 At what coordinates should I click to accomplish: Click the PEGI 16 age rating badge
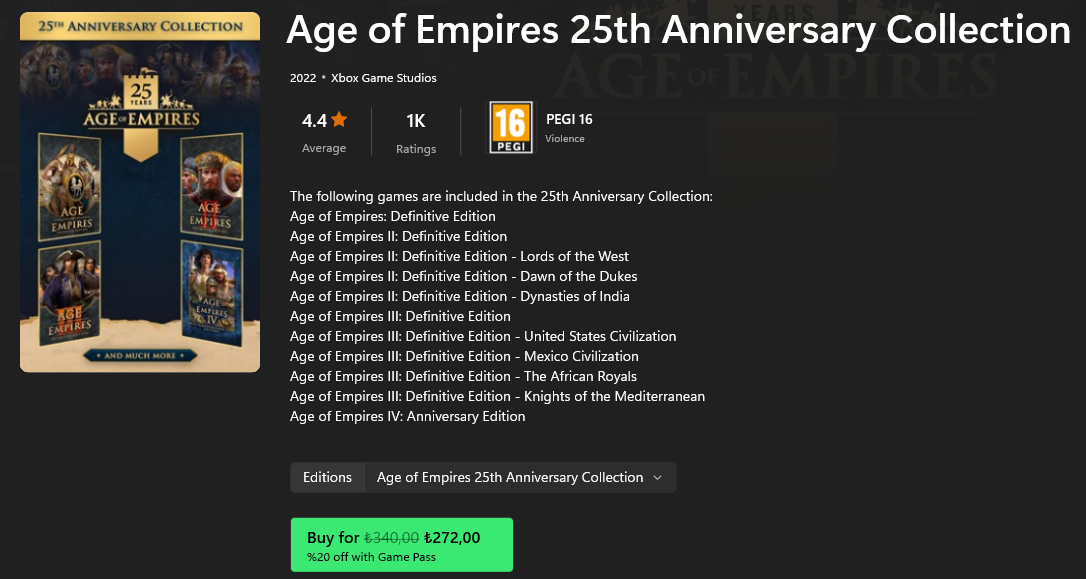coord(510,128)
